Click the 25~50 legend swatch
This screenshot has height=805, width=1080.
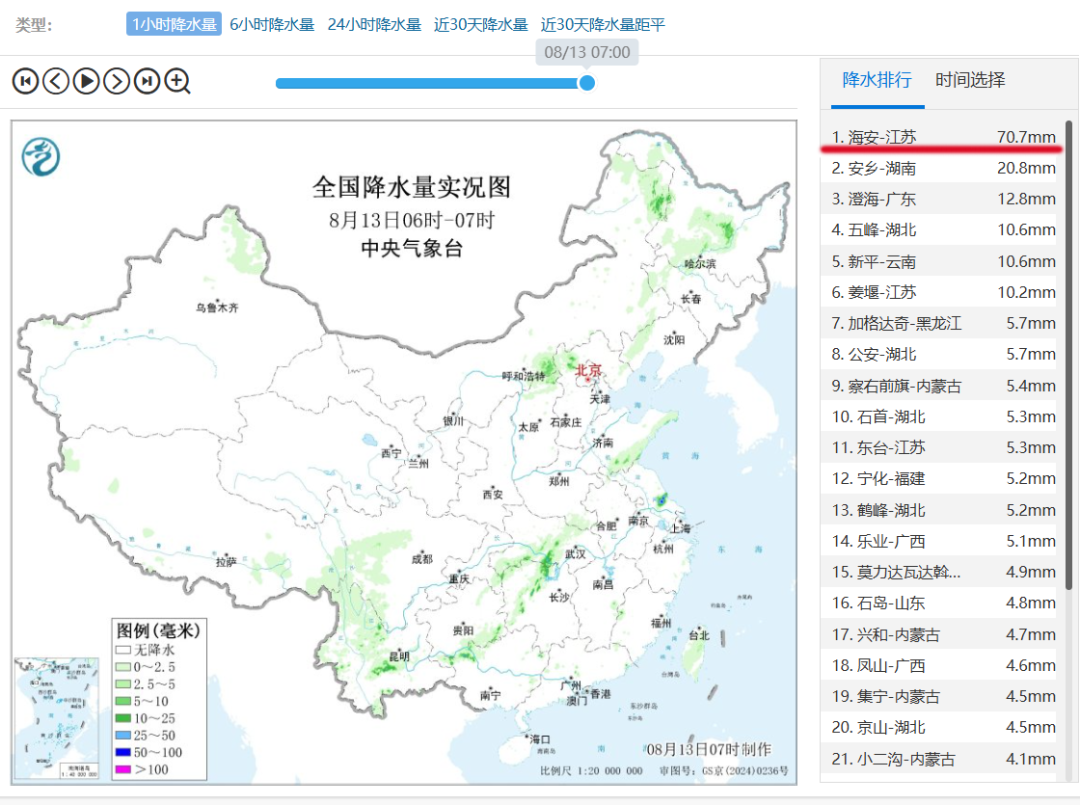click(x=123, y=735)
